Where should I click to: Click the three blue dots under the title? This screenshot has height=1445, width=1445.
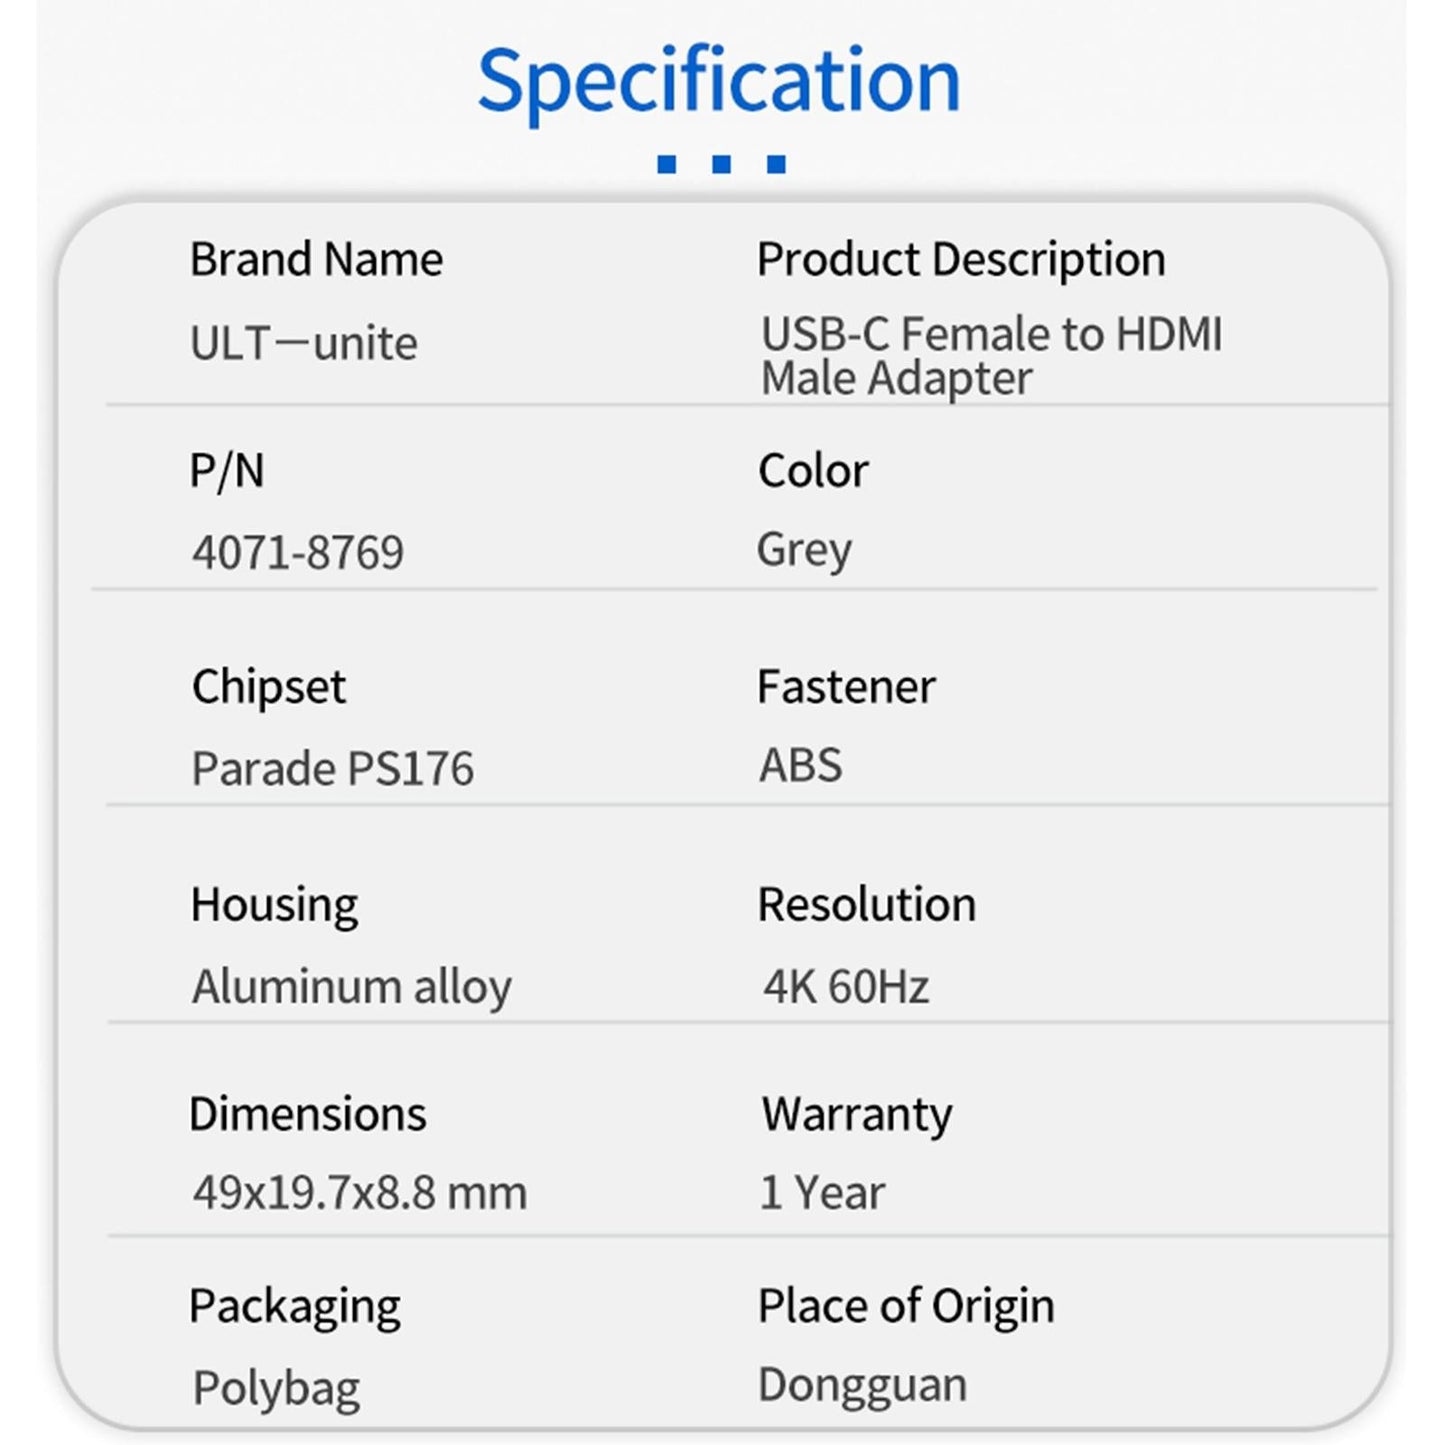(721, 164)
